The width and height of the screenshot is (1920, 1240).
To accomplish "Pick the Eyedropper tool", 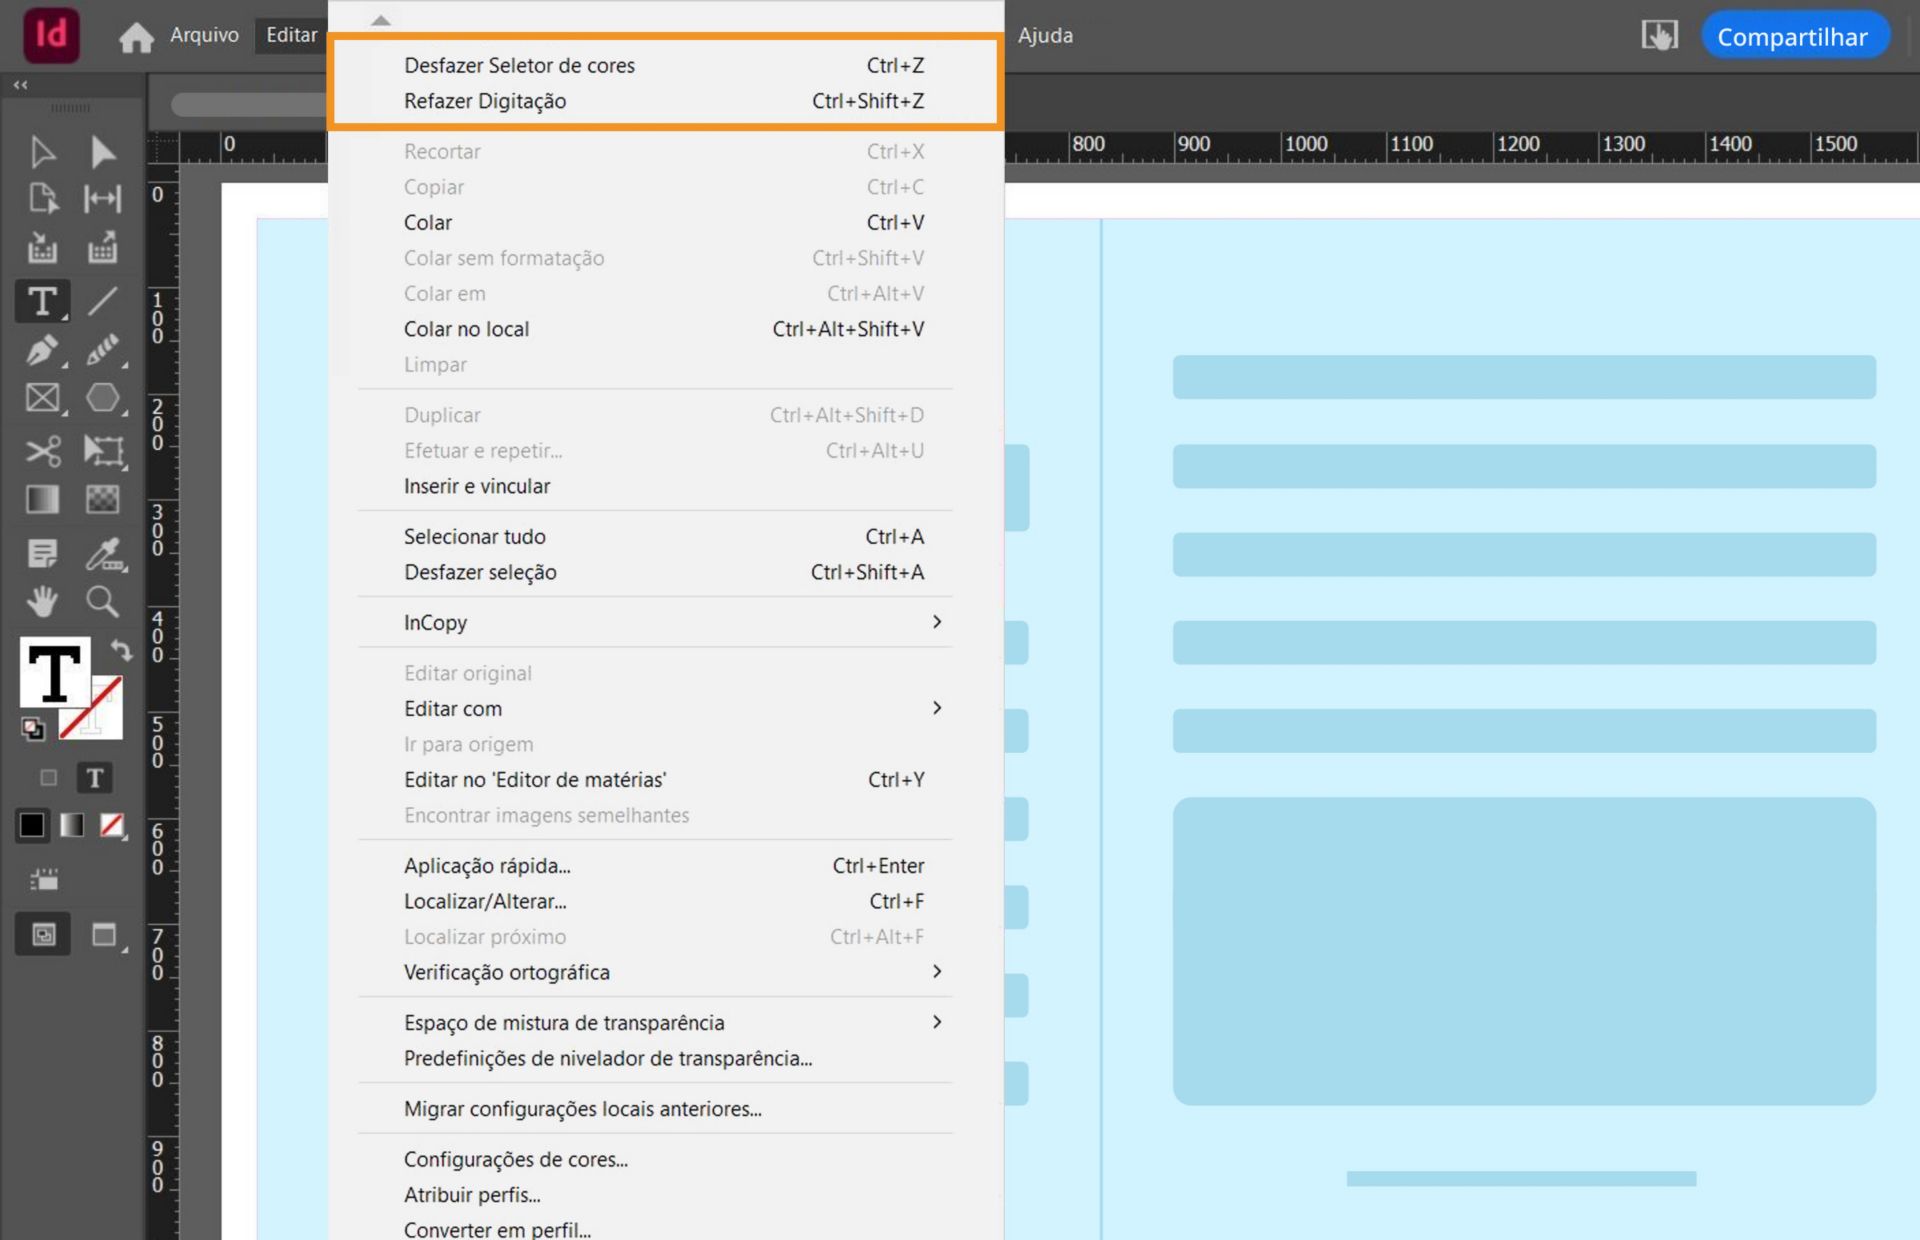I will 103,553.
